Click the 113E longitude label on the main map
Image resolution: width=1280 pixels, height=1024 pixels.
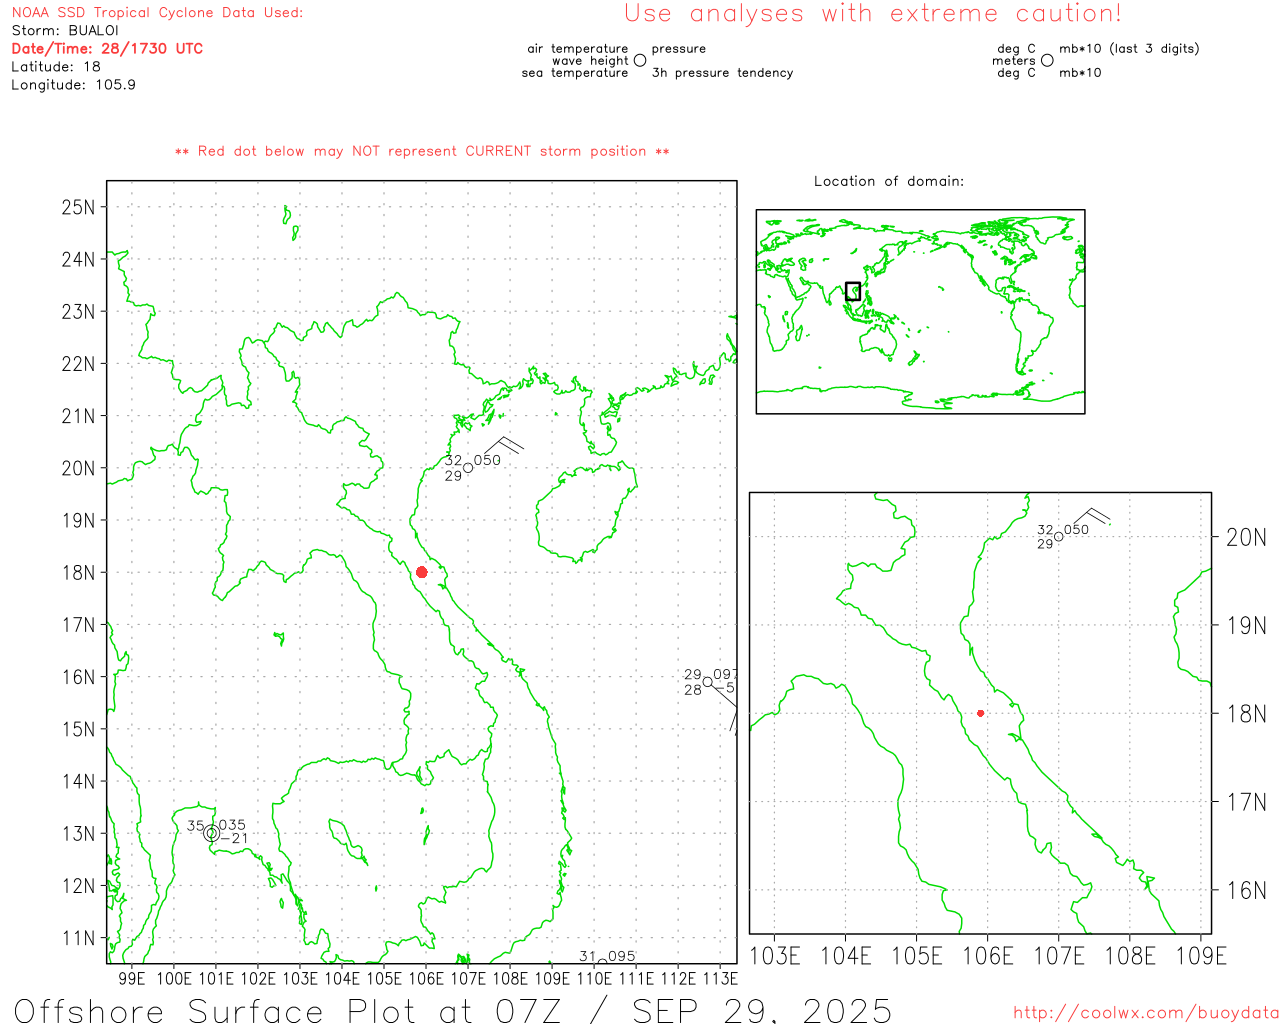click(x=719, y=979)
